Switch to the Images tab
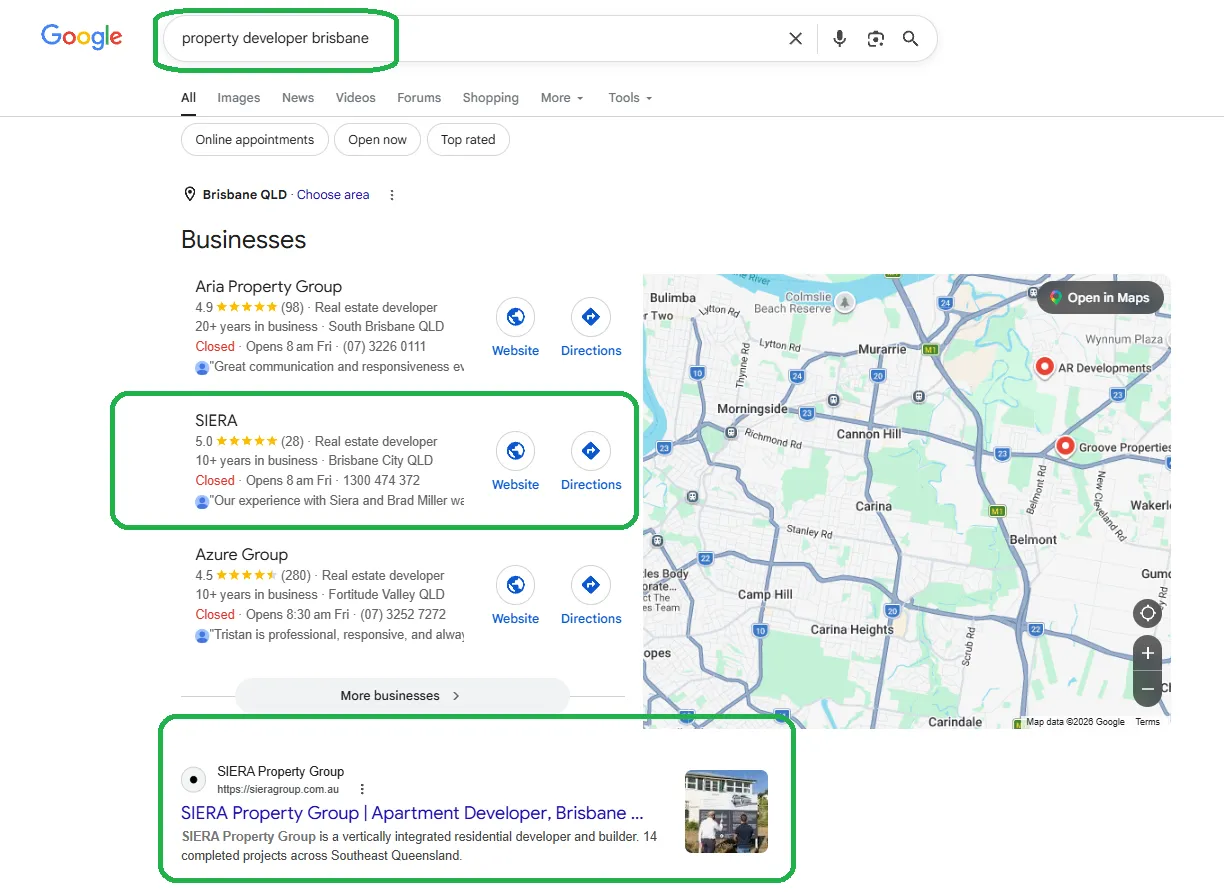The width and height of the screenshot is (1224, 892). (x=239, y=98)
